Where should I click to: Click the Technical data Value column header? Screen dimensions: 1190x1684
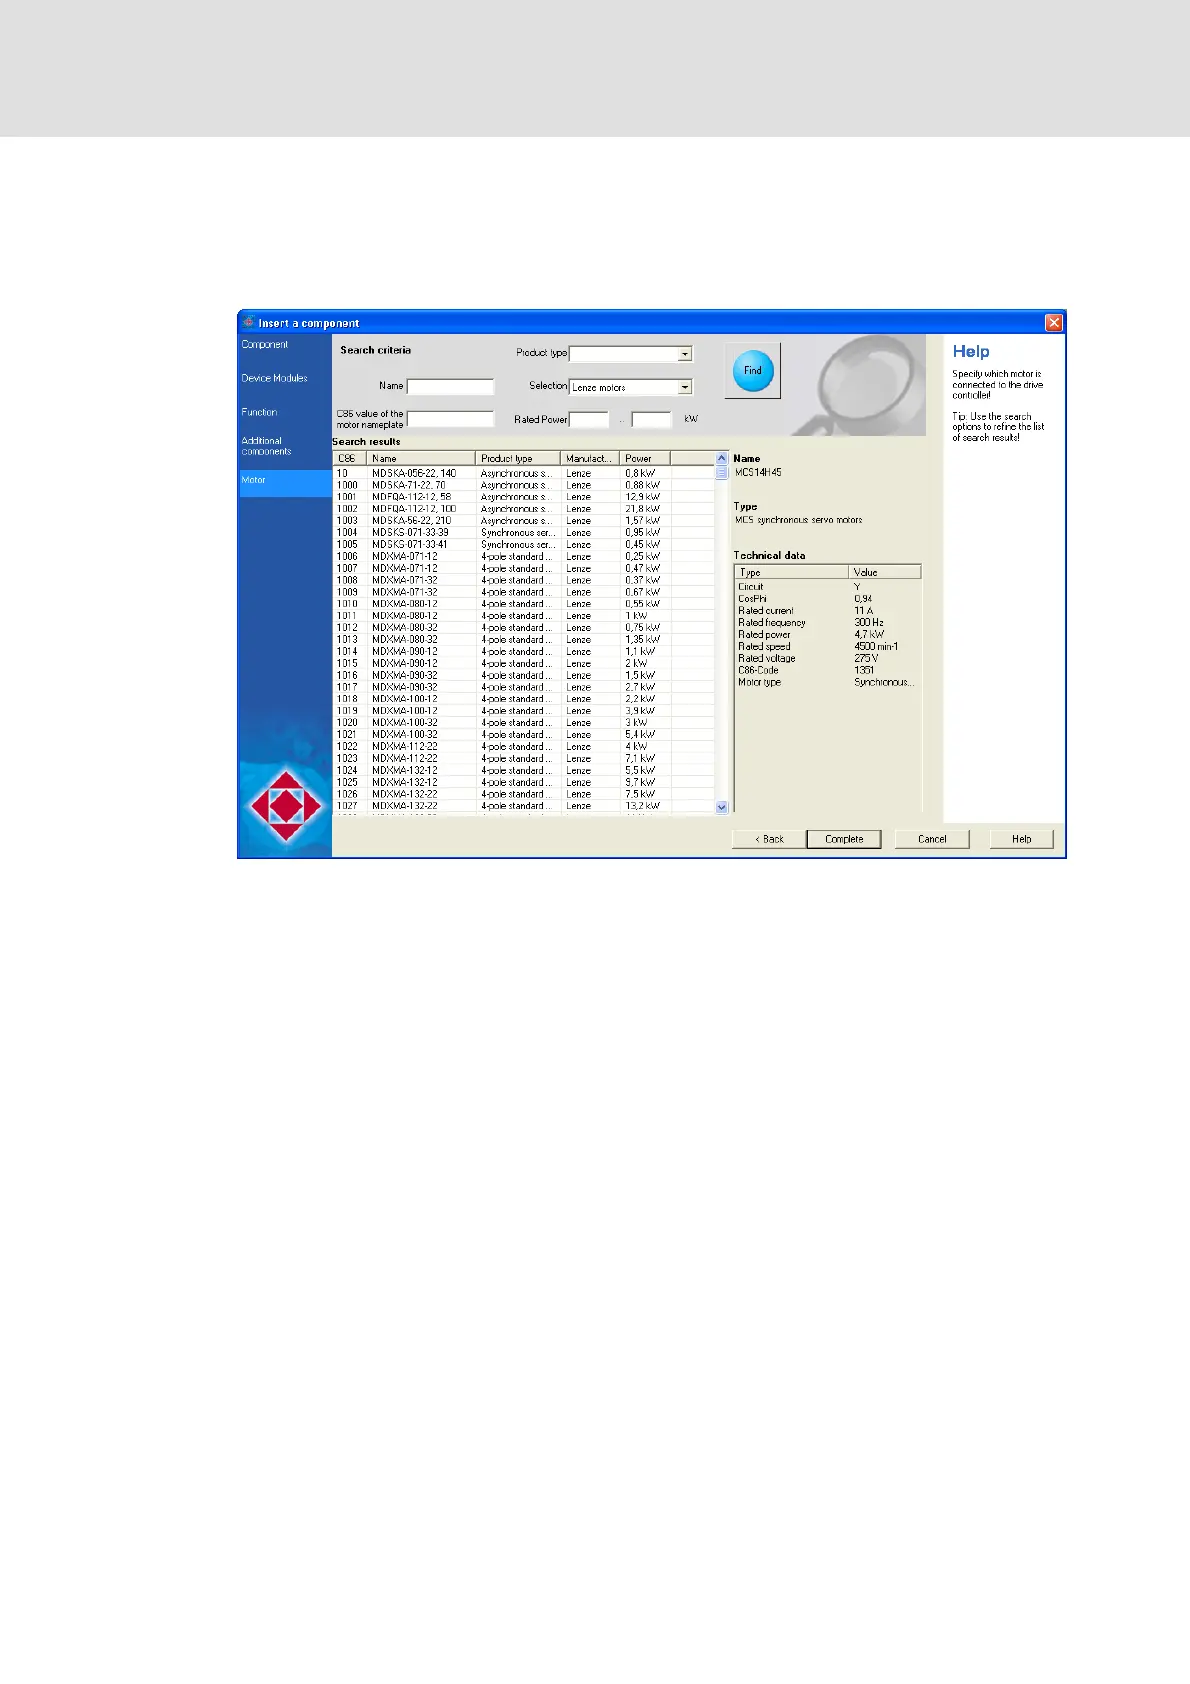[885, 572]
